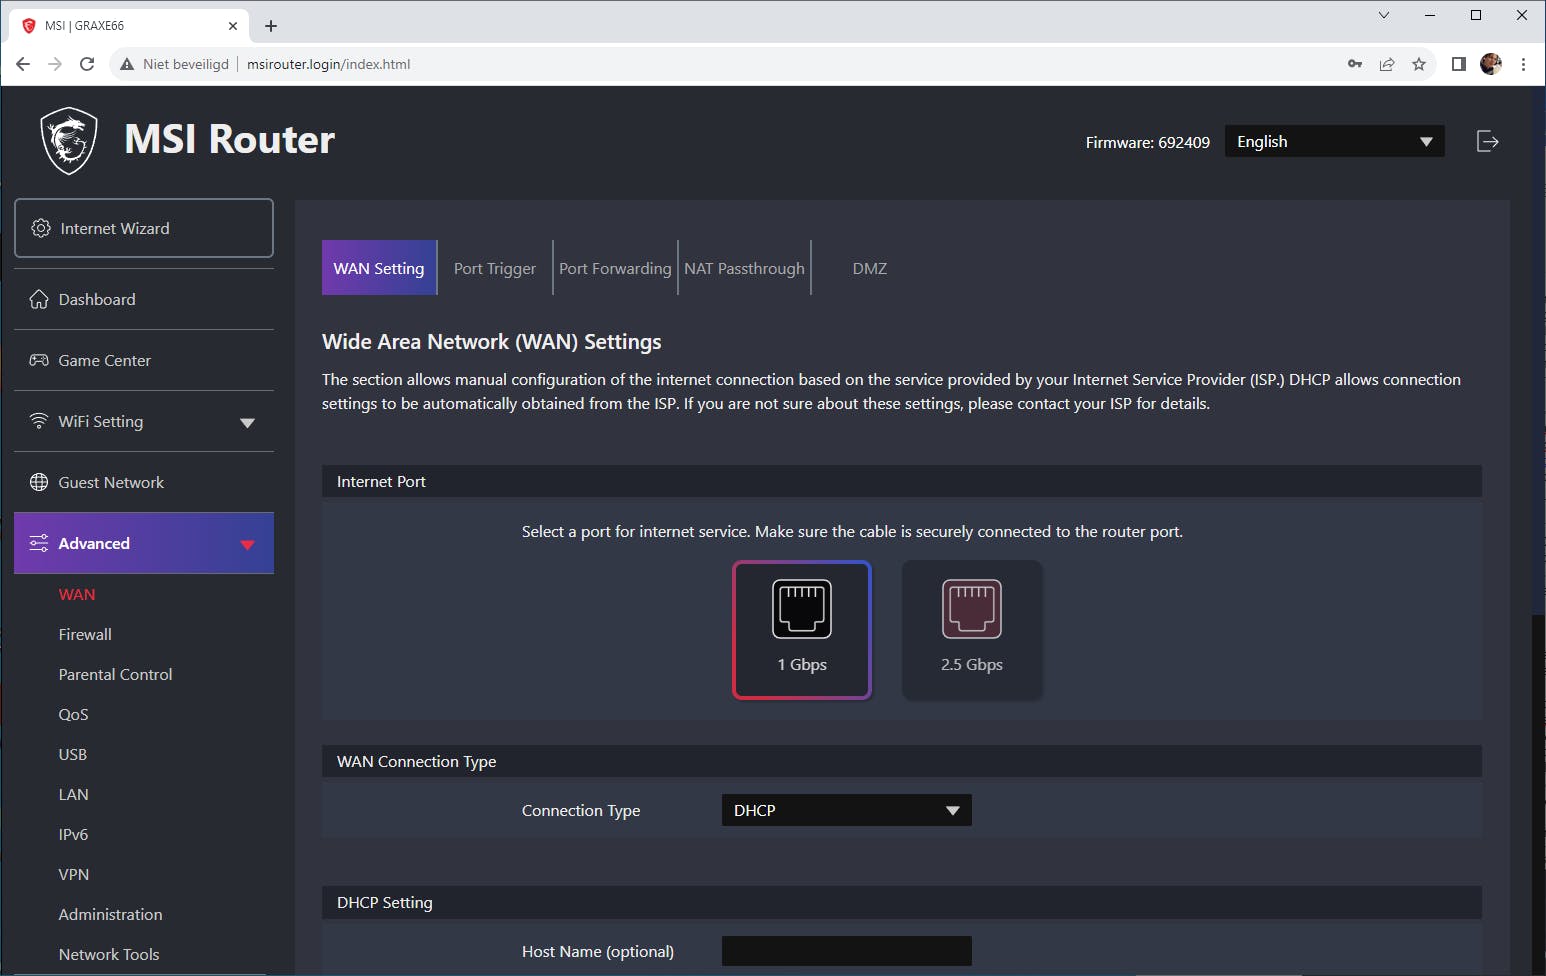Open Administration settings
1546x976 pixels.
pos(110,914)
